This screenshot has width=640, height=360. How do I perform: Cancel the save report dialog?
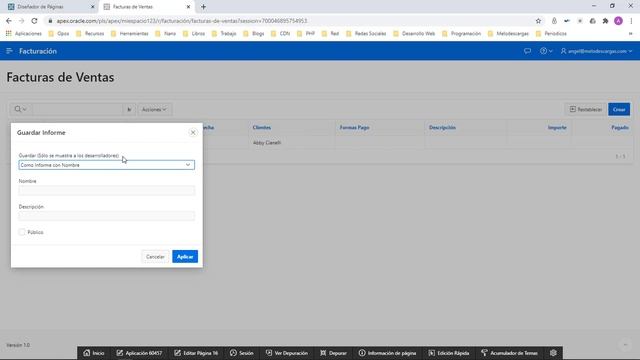click(155, 257)
